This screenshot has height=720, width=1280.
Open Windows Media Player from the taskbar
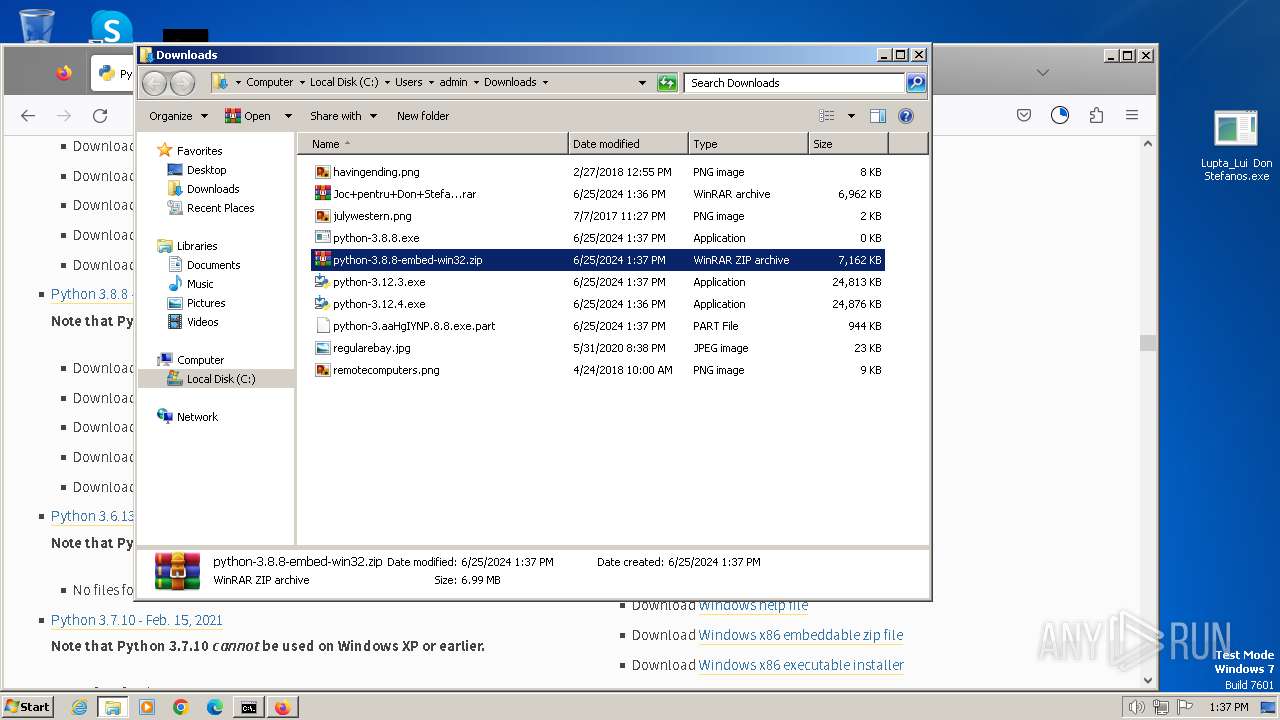(x=147, y=707)
